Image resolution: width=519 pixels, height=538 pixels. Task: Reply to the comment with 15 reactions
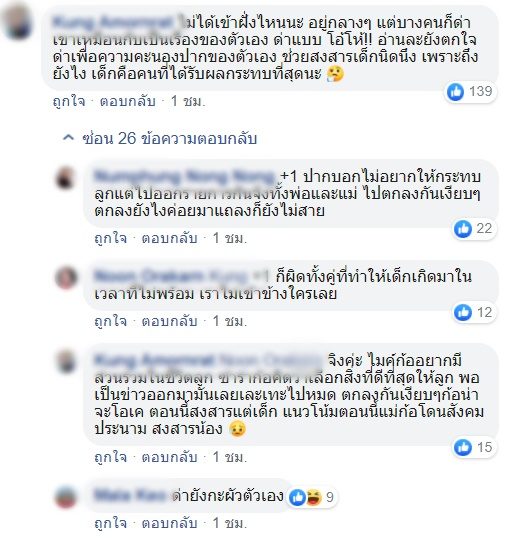click(x=169, y=457)
